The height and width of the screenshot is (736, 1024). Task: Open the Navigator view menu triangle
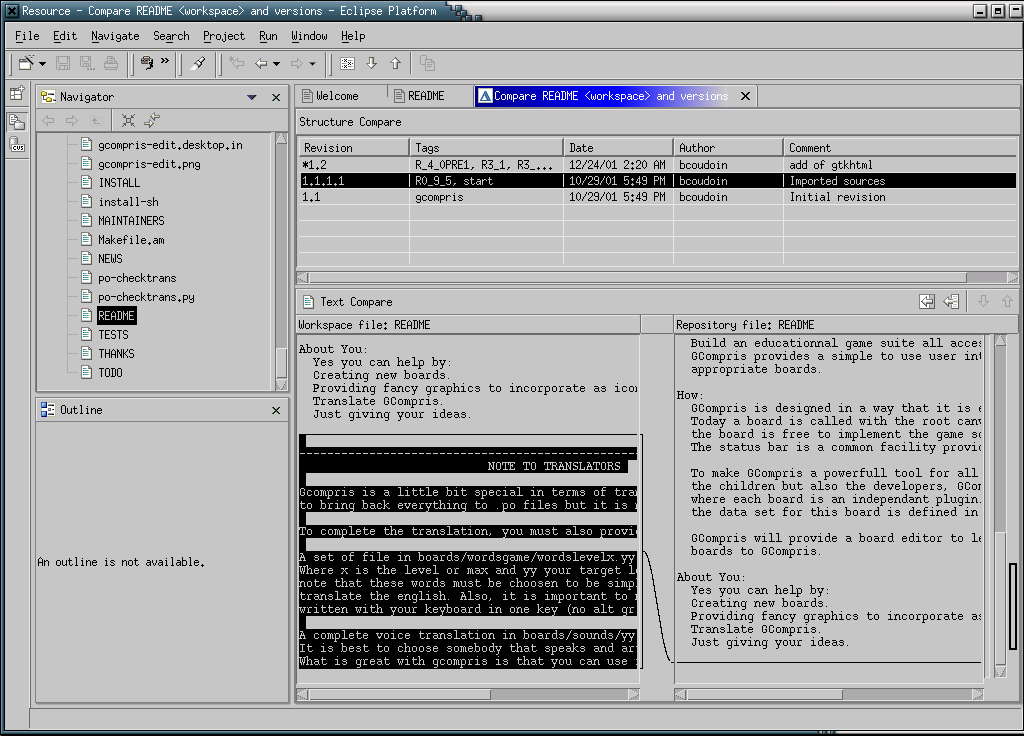251,97
